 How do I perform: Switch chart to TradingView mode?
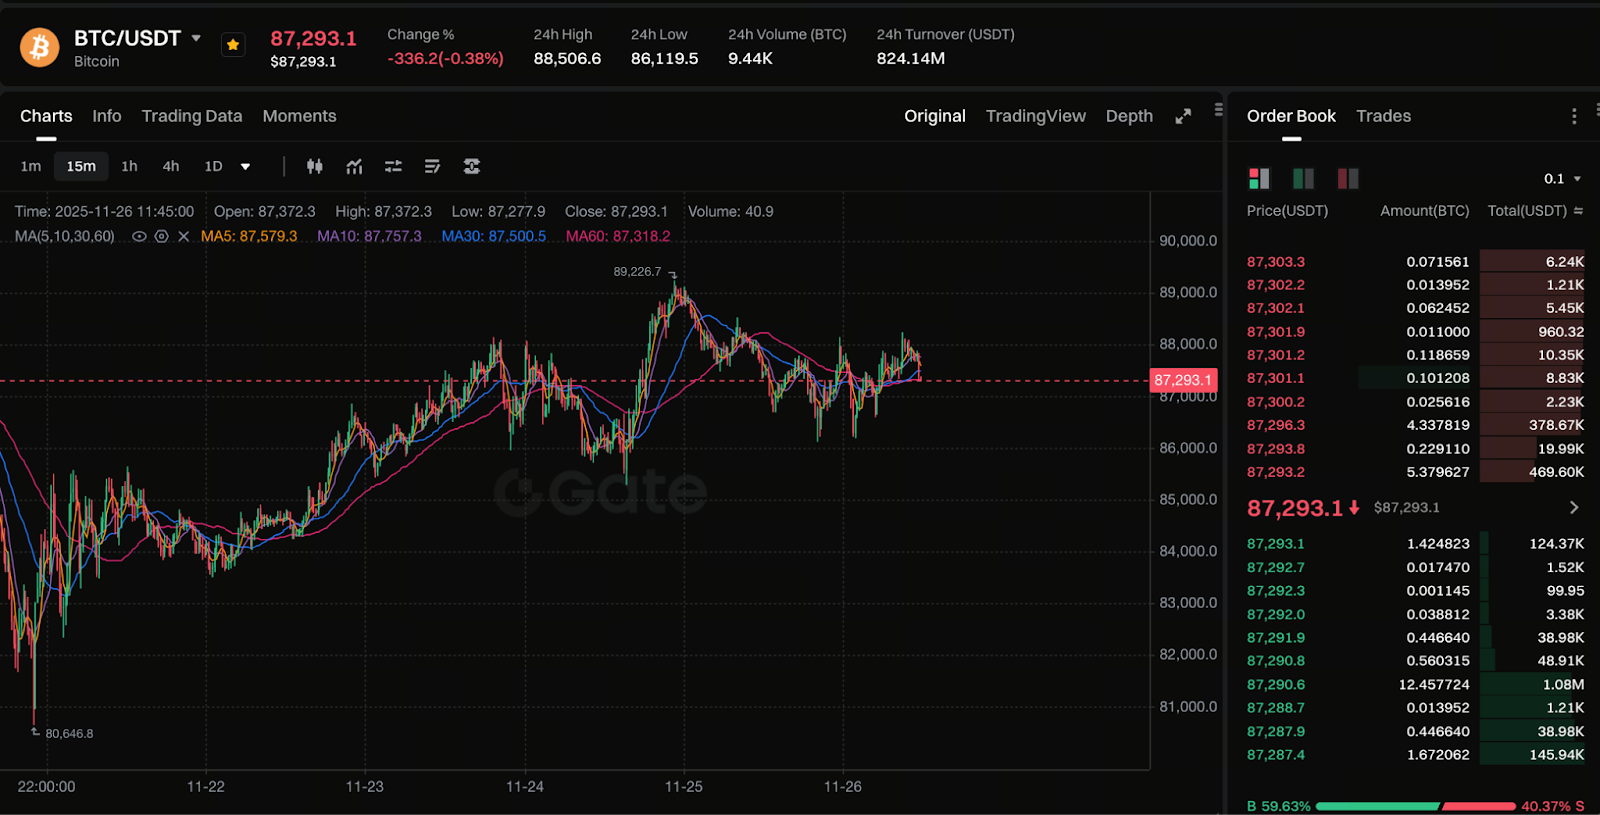[1035, 116]
